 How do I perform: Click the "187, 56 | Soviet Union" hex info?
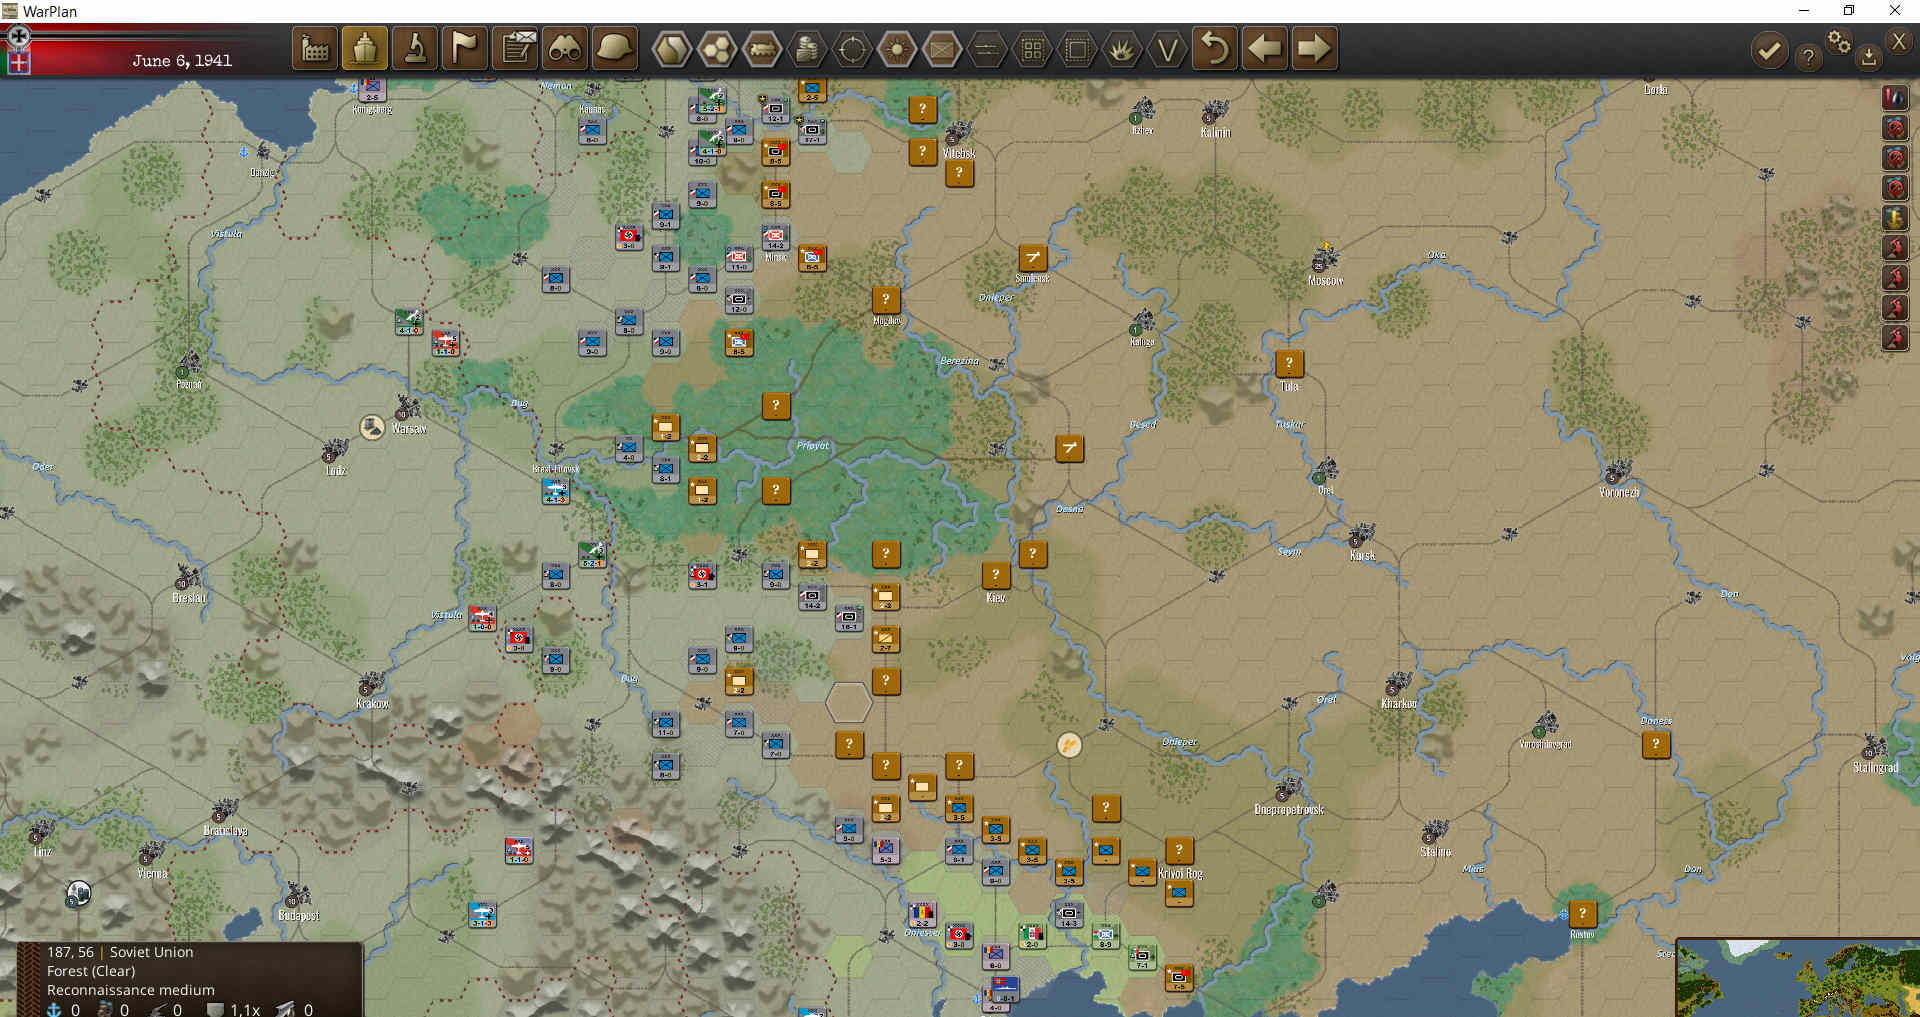tap(120, 952)
